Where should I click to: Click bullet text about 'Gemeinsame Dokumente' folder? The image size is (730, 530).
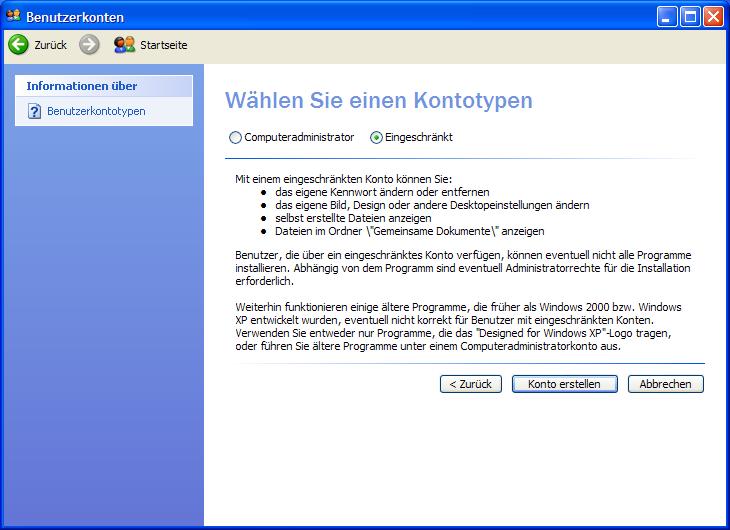(410, 231)
